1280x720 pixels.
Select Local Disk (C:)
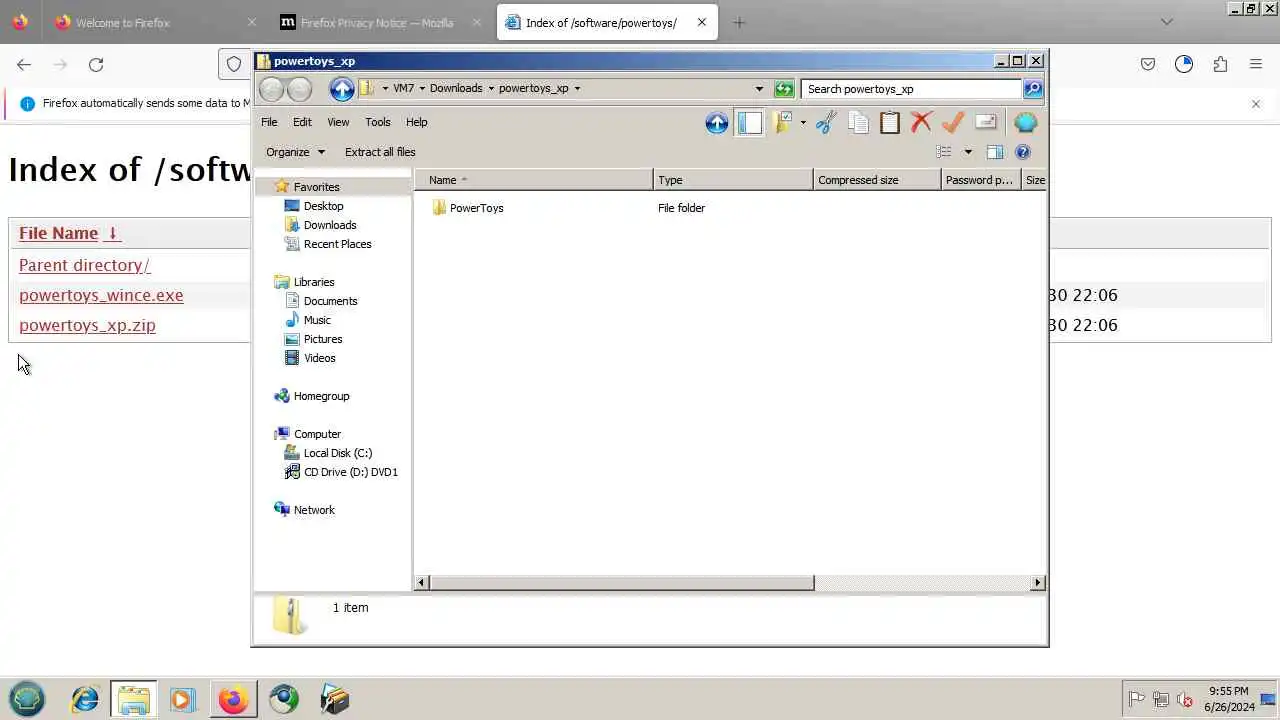338,453
